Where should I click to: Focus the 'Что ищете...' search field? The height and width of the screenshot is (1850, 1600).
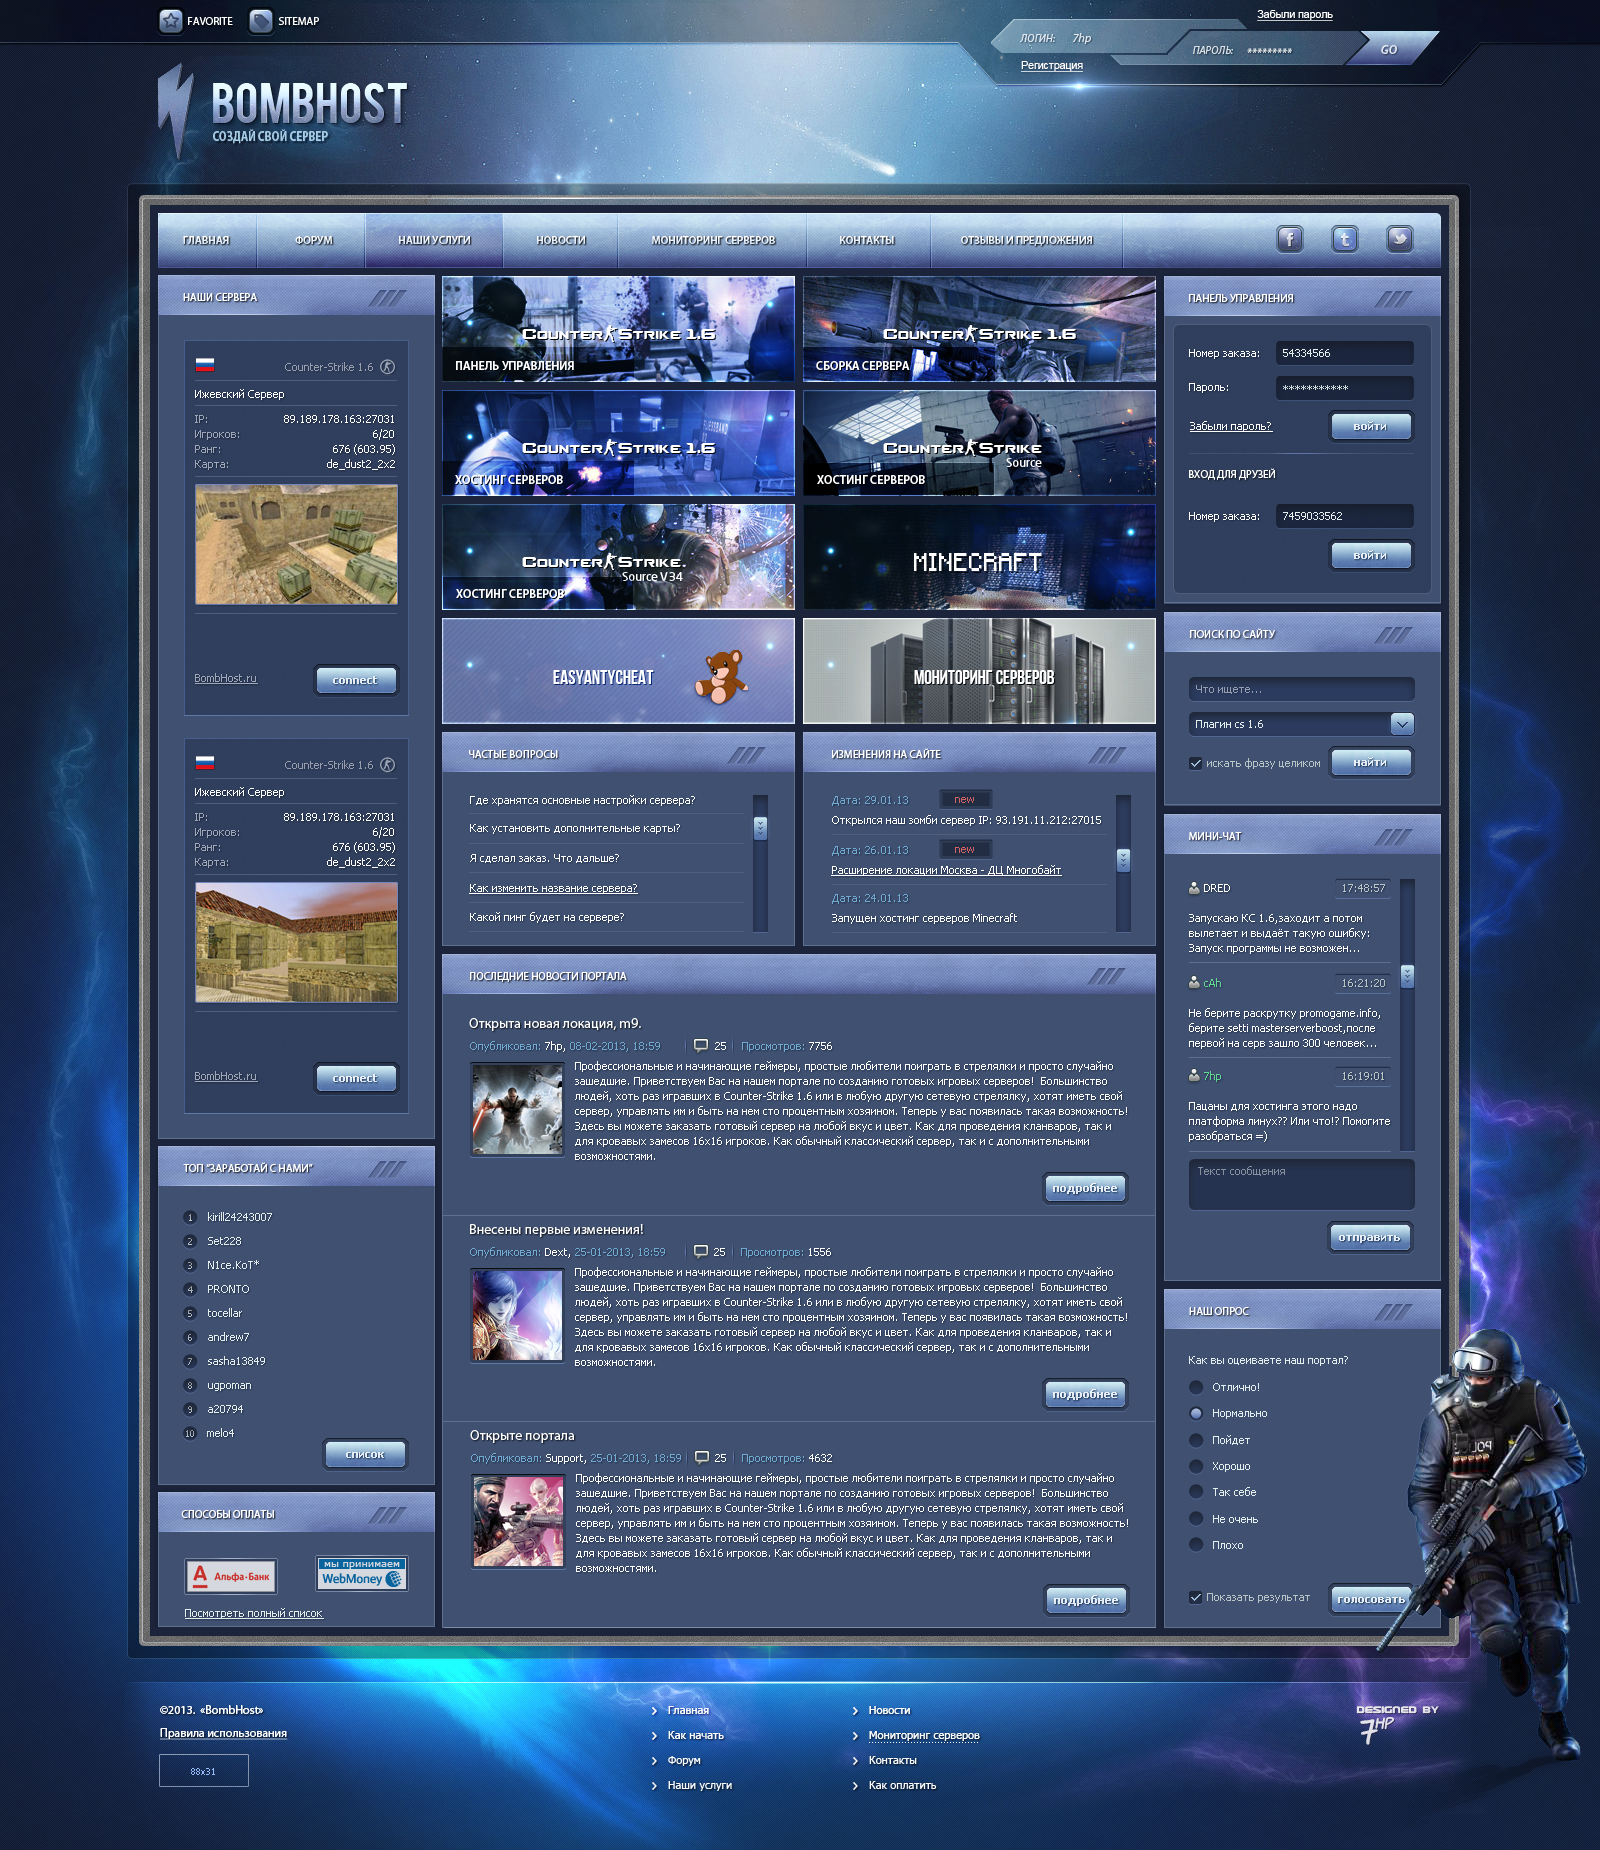coord(1301,689)
